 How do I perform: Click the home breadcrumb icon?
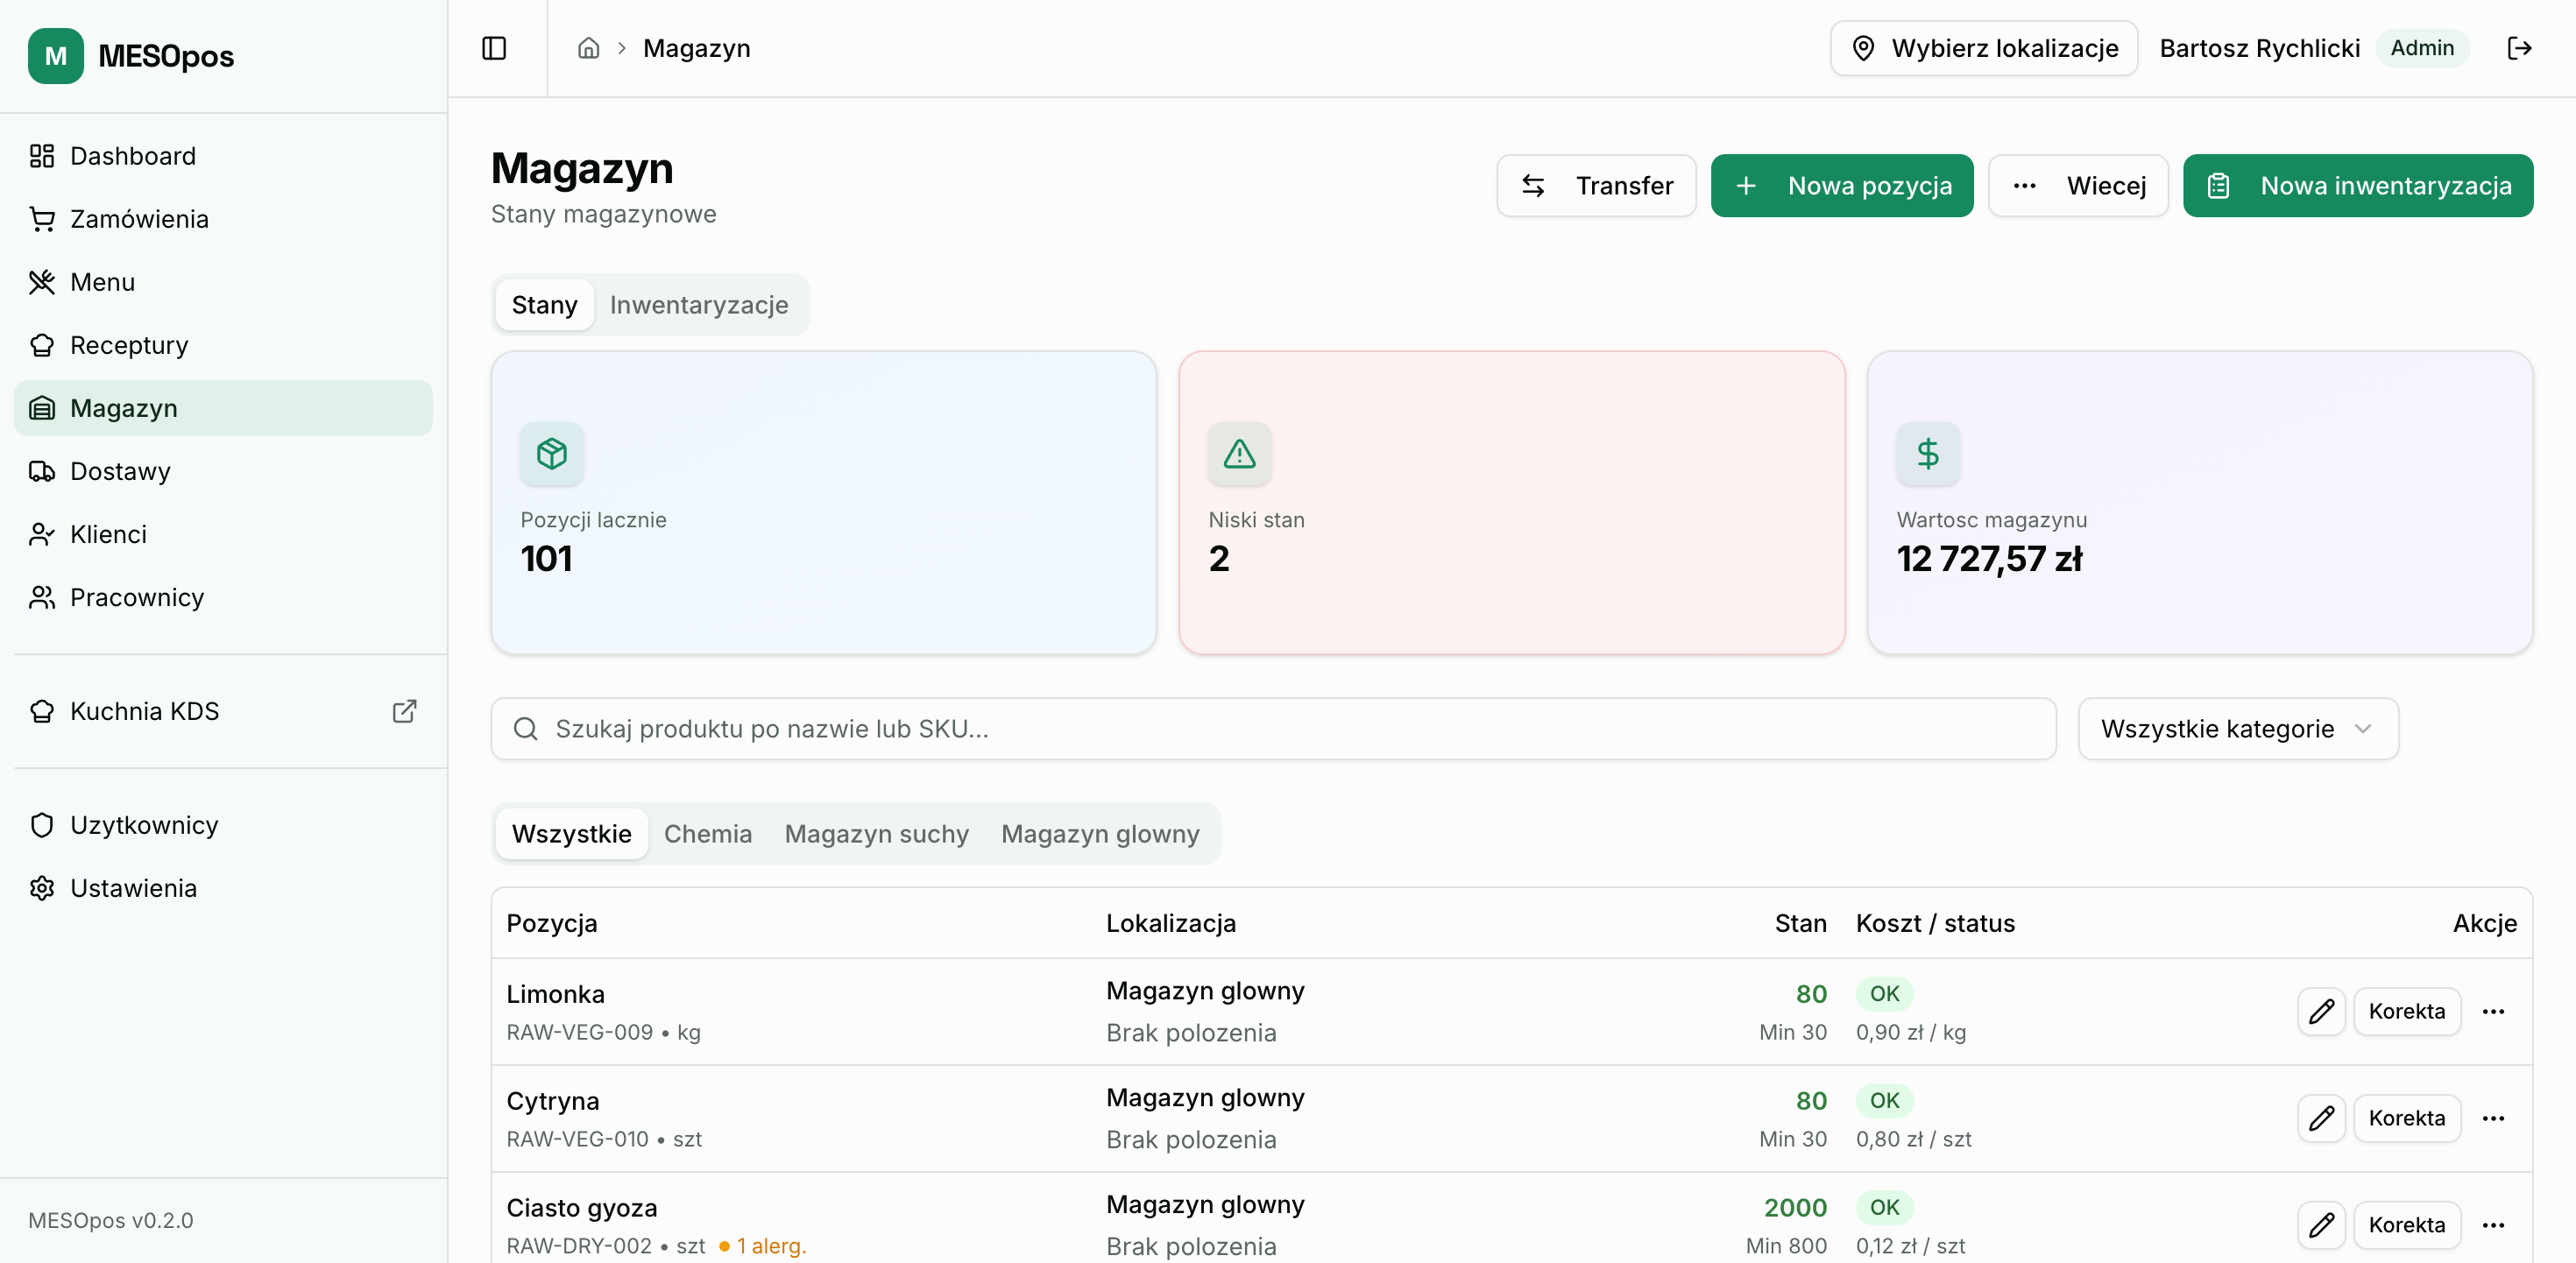(588, 48)
